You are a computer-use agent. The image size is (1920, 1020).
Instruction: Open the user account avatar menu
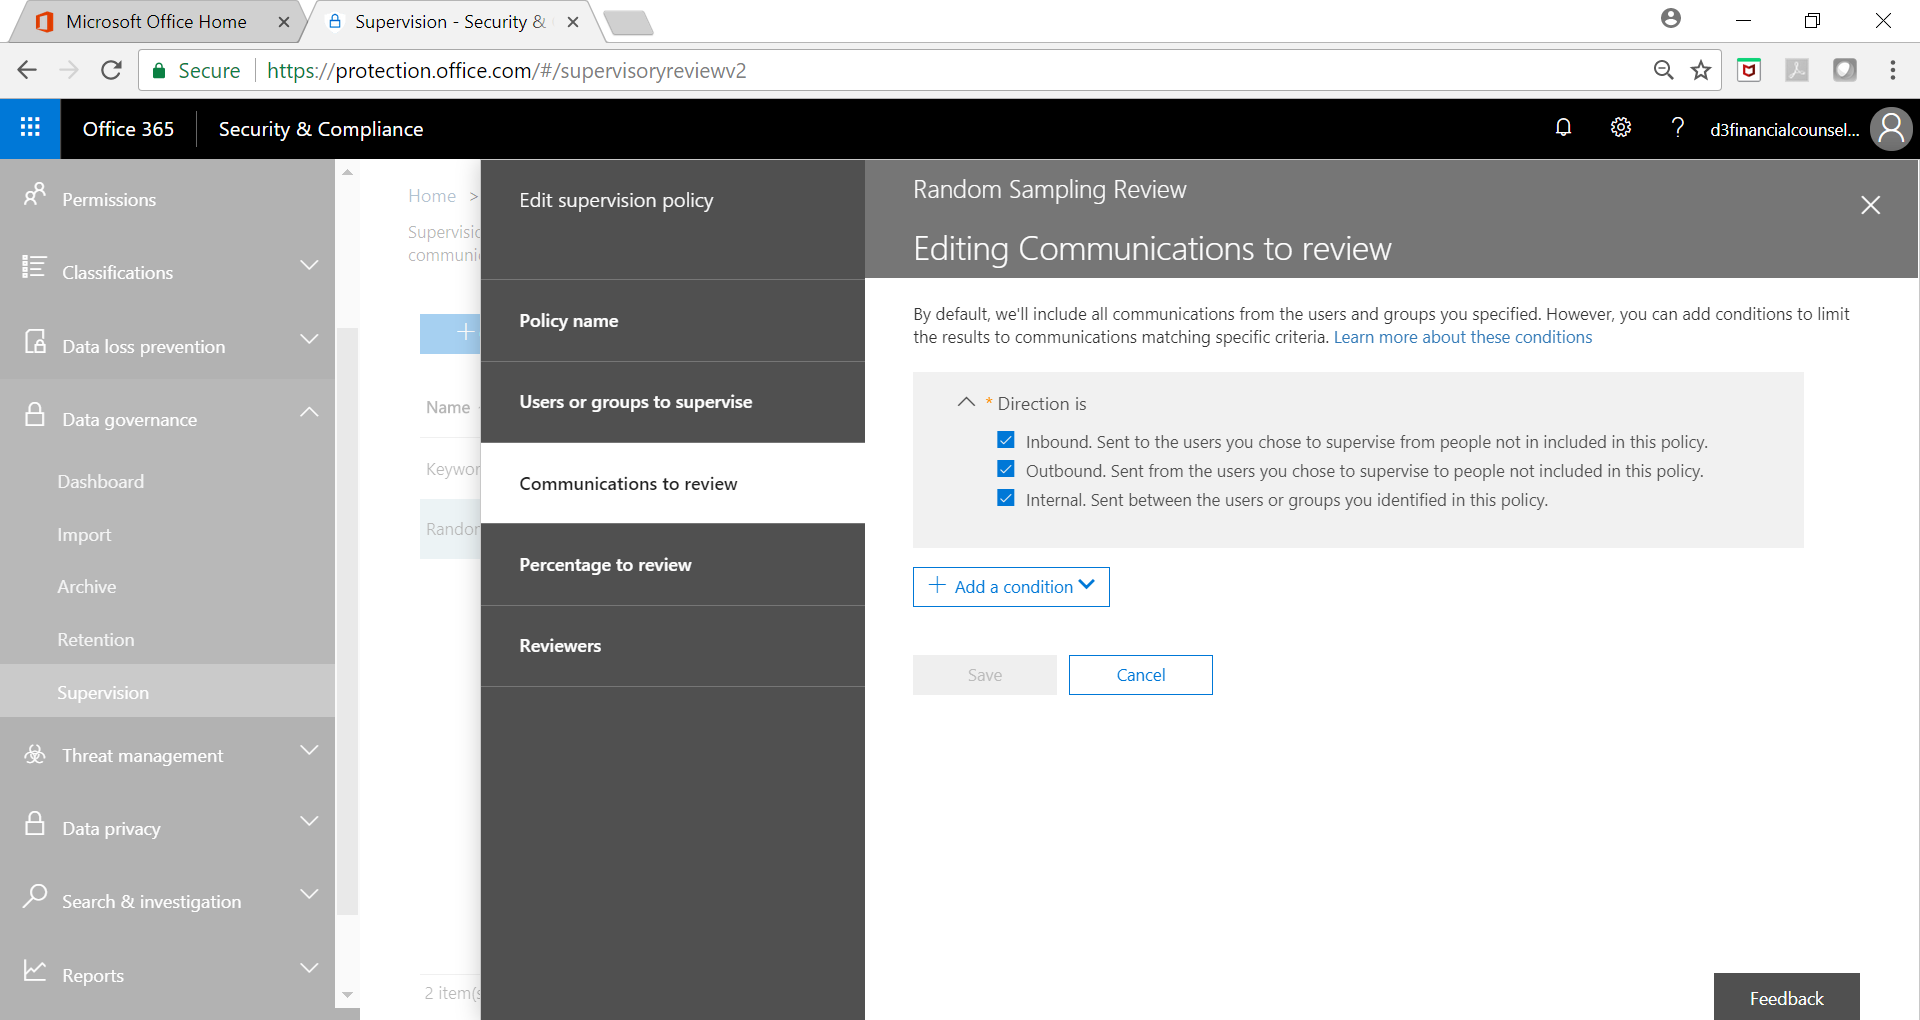point(1890,129)
